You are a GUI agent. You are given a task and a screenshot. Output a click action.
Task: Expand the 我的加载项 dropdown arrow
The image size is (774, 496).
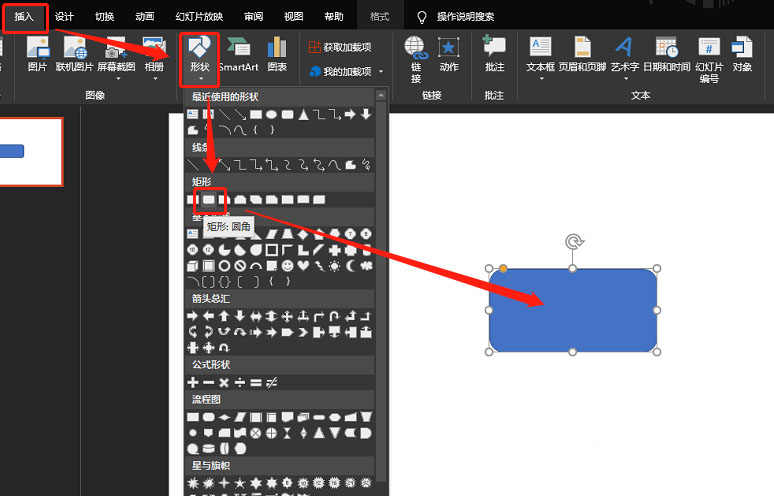tap(381, 72)
